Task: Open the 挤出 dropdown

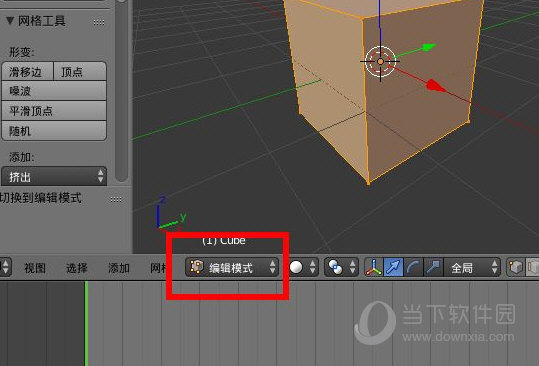Action: coord(54,177)
